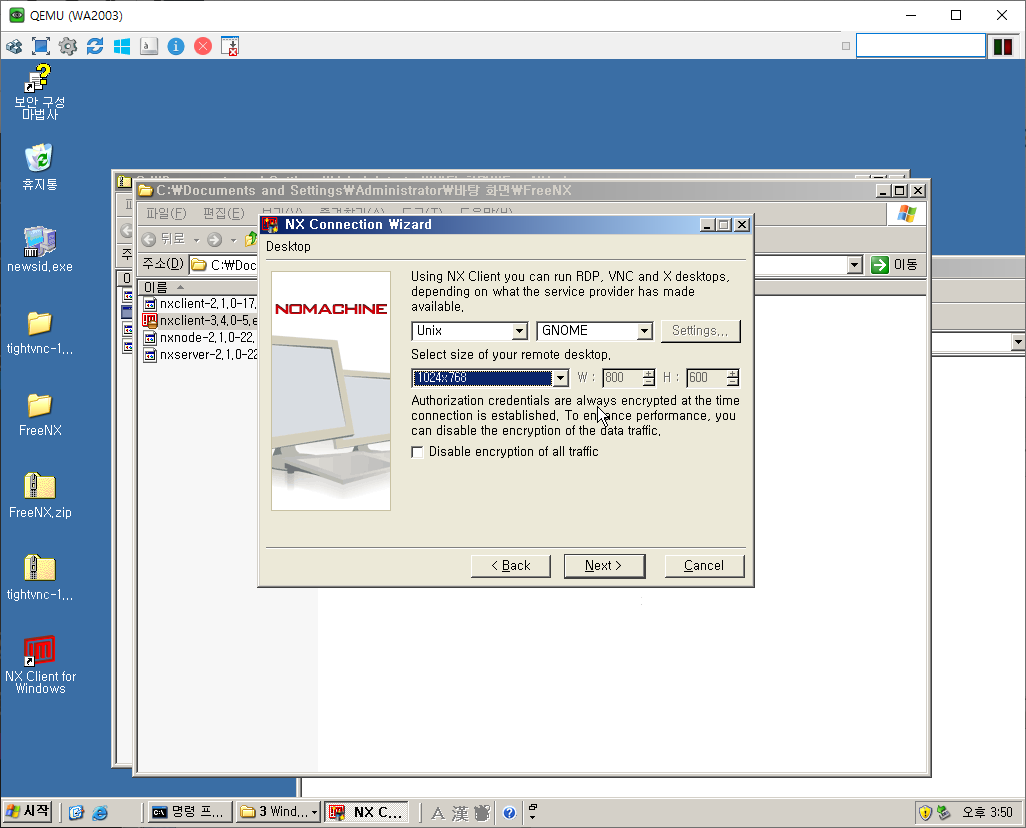
Task: Toggle fullscreen mode in QEMU toolbar
Action: 41,46
